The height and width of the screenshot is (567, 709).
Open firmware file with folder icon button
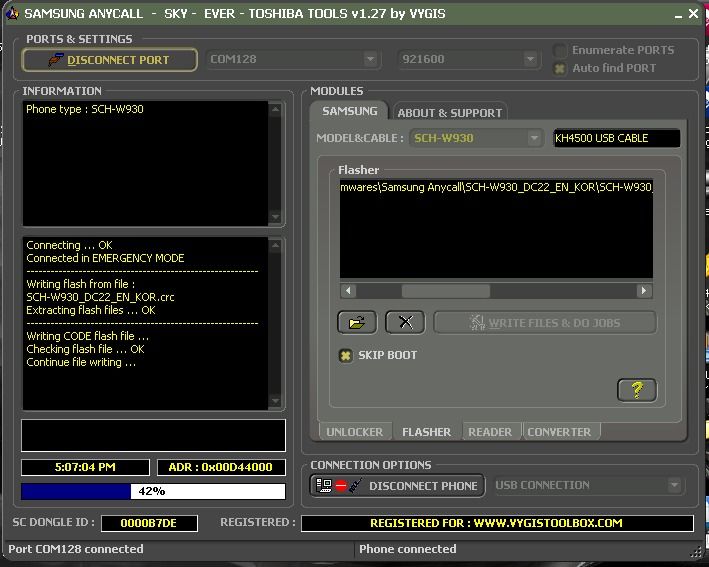pos(357,322)
